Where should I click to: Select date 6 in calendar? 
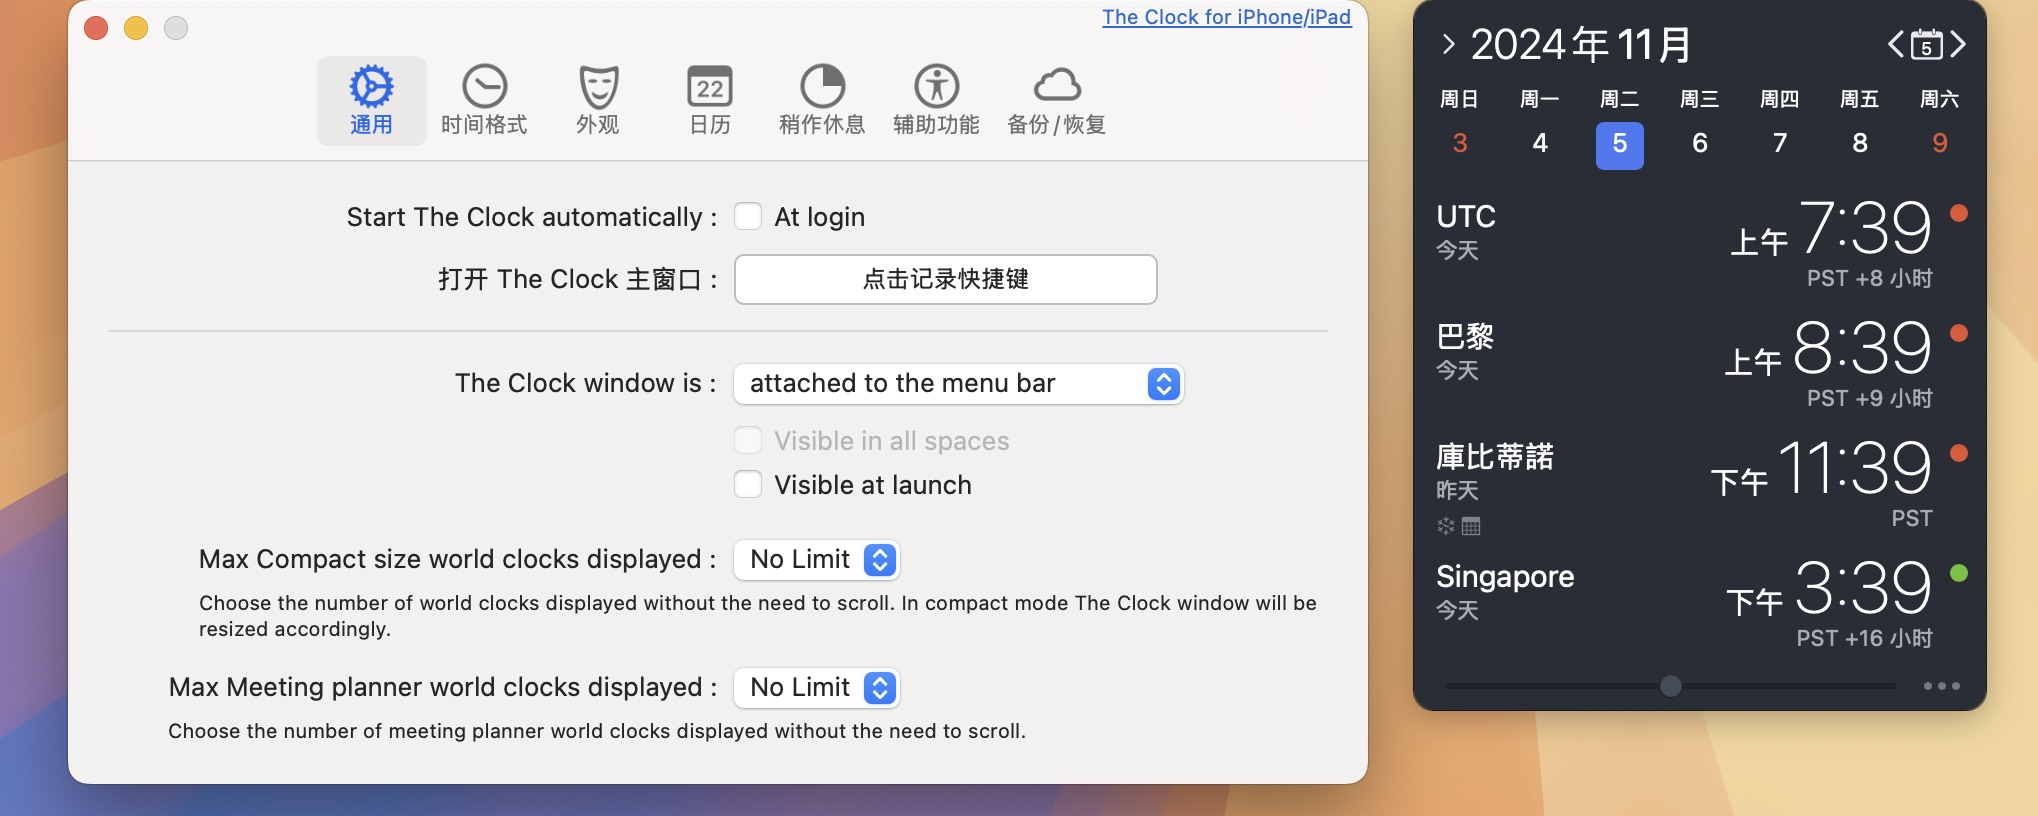[1700, 144]
